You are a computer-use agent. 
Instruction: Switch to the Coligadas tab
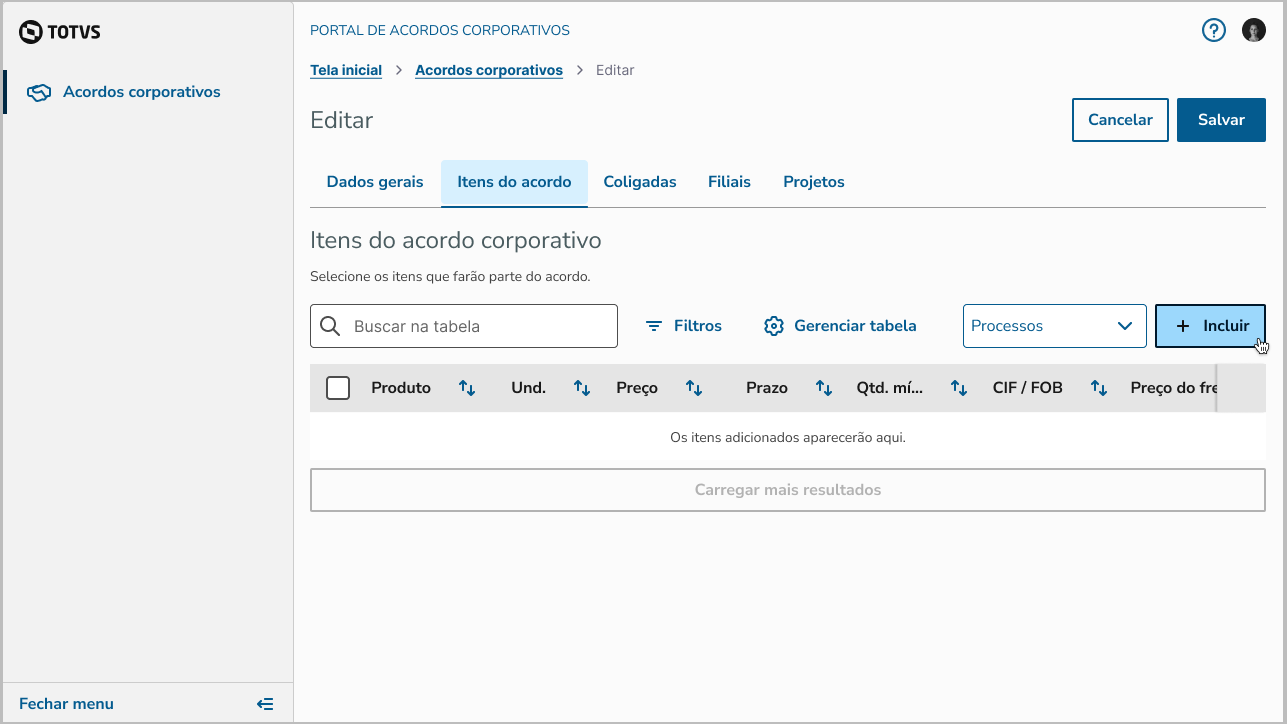click(640, 182)
